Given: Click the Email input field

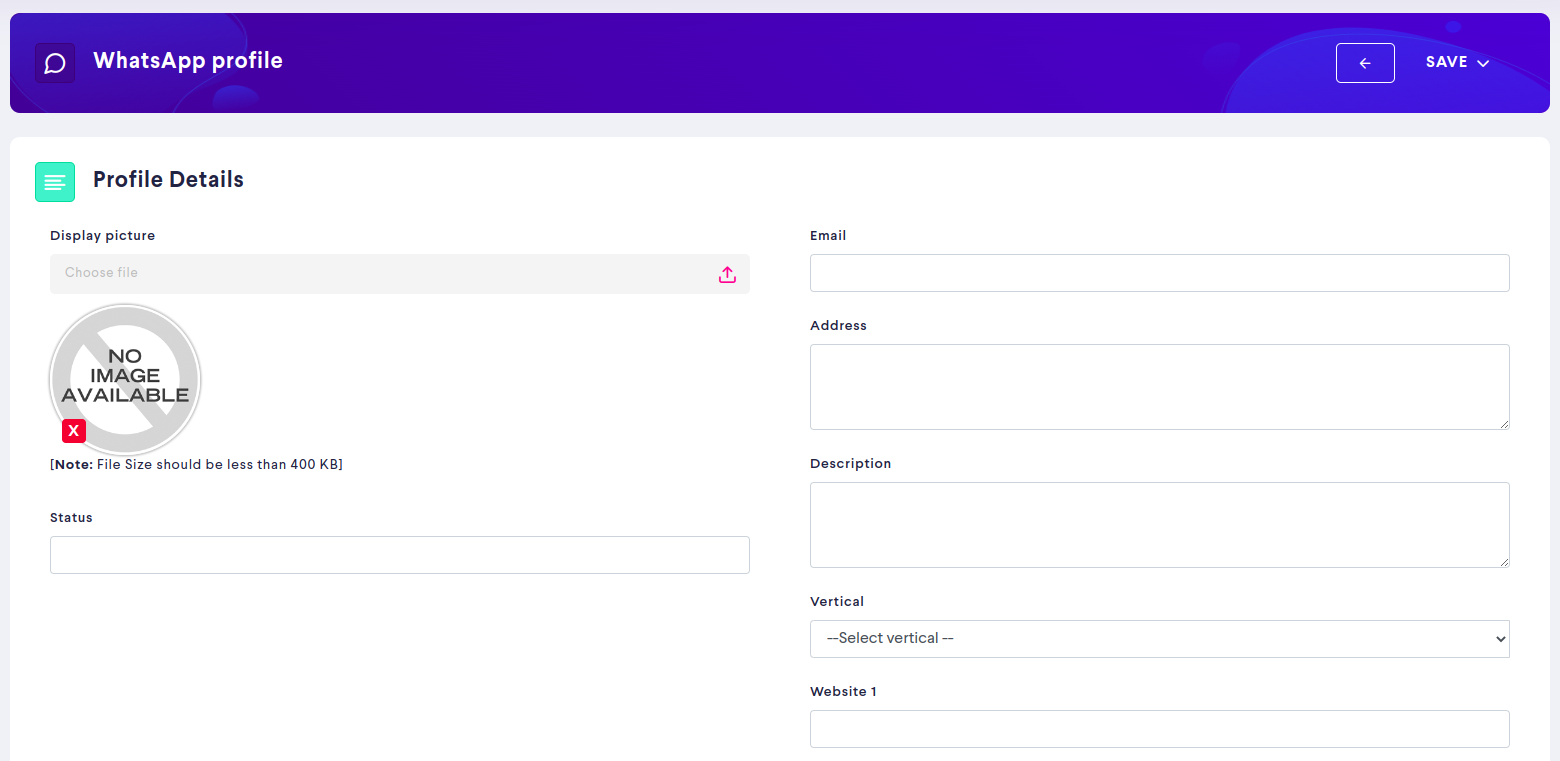Looking at the screenshot, I should tap(1159, 272).
